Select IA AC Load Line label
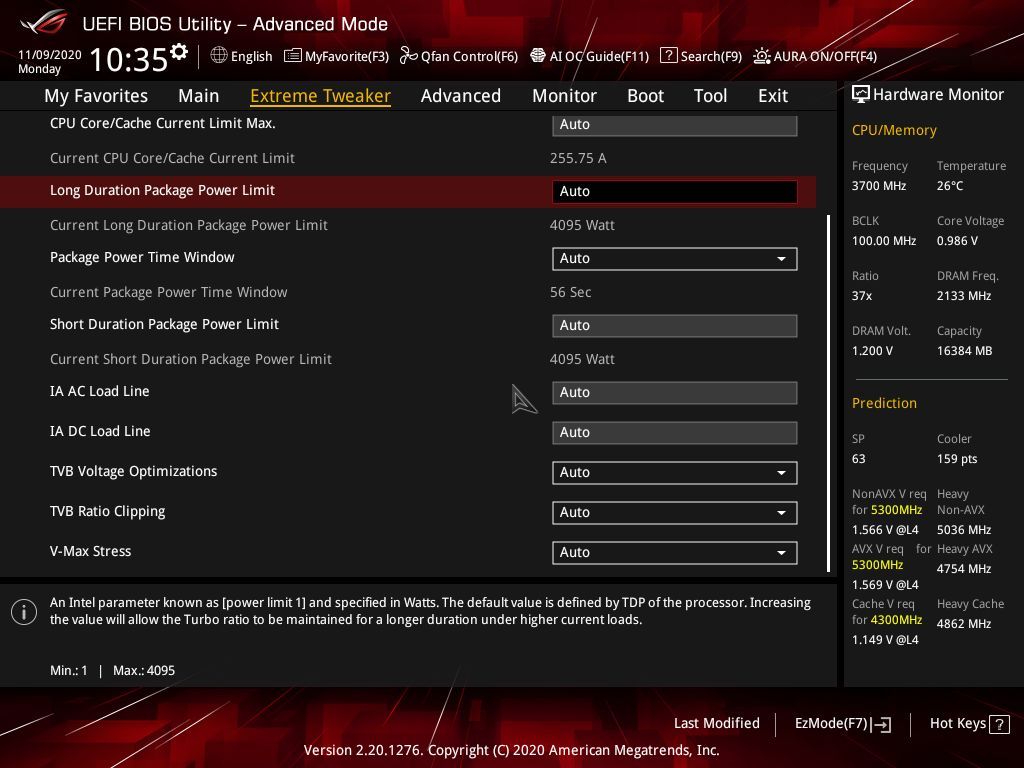Screen dimensions: 1024x768 (99, 391)
